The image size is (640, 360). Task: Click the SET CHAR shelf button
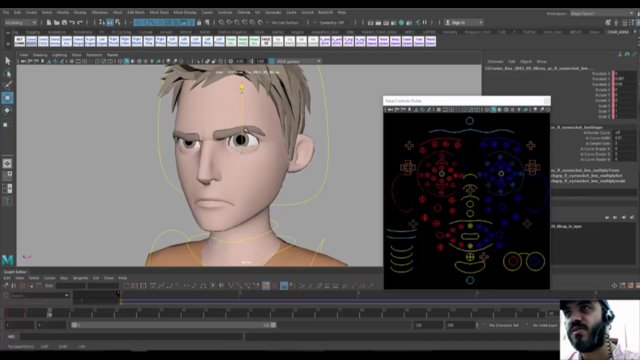point(20,41)
